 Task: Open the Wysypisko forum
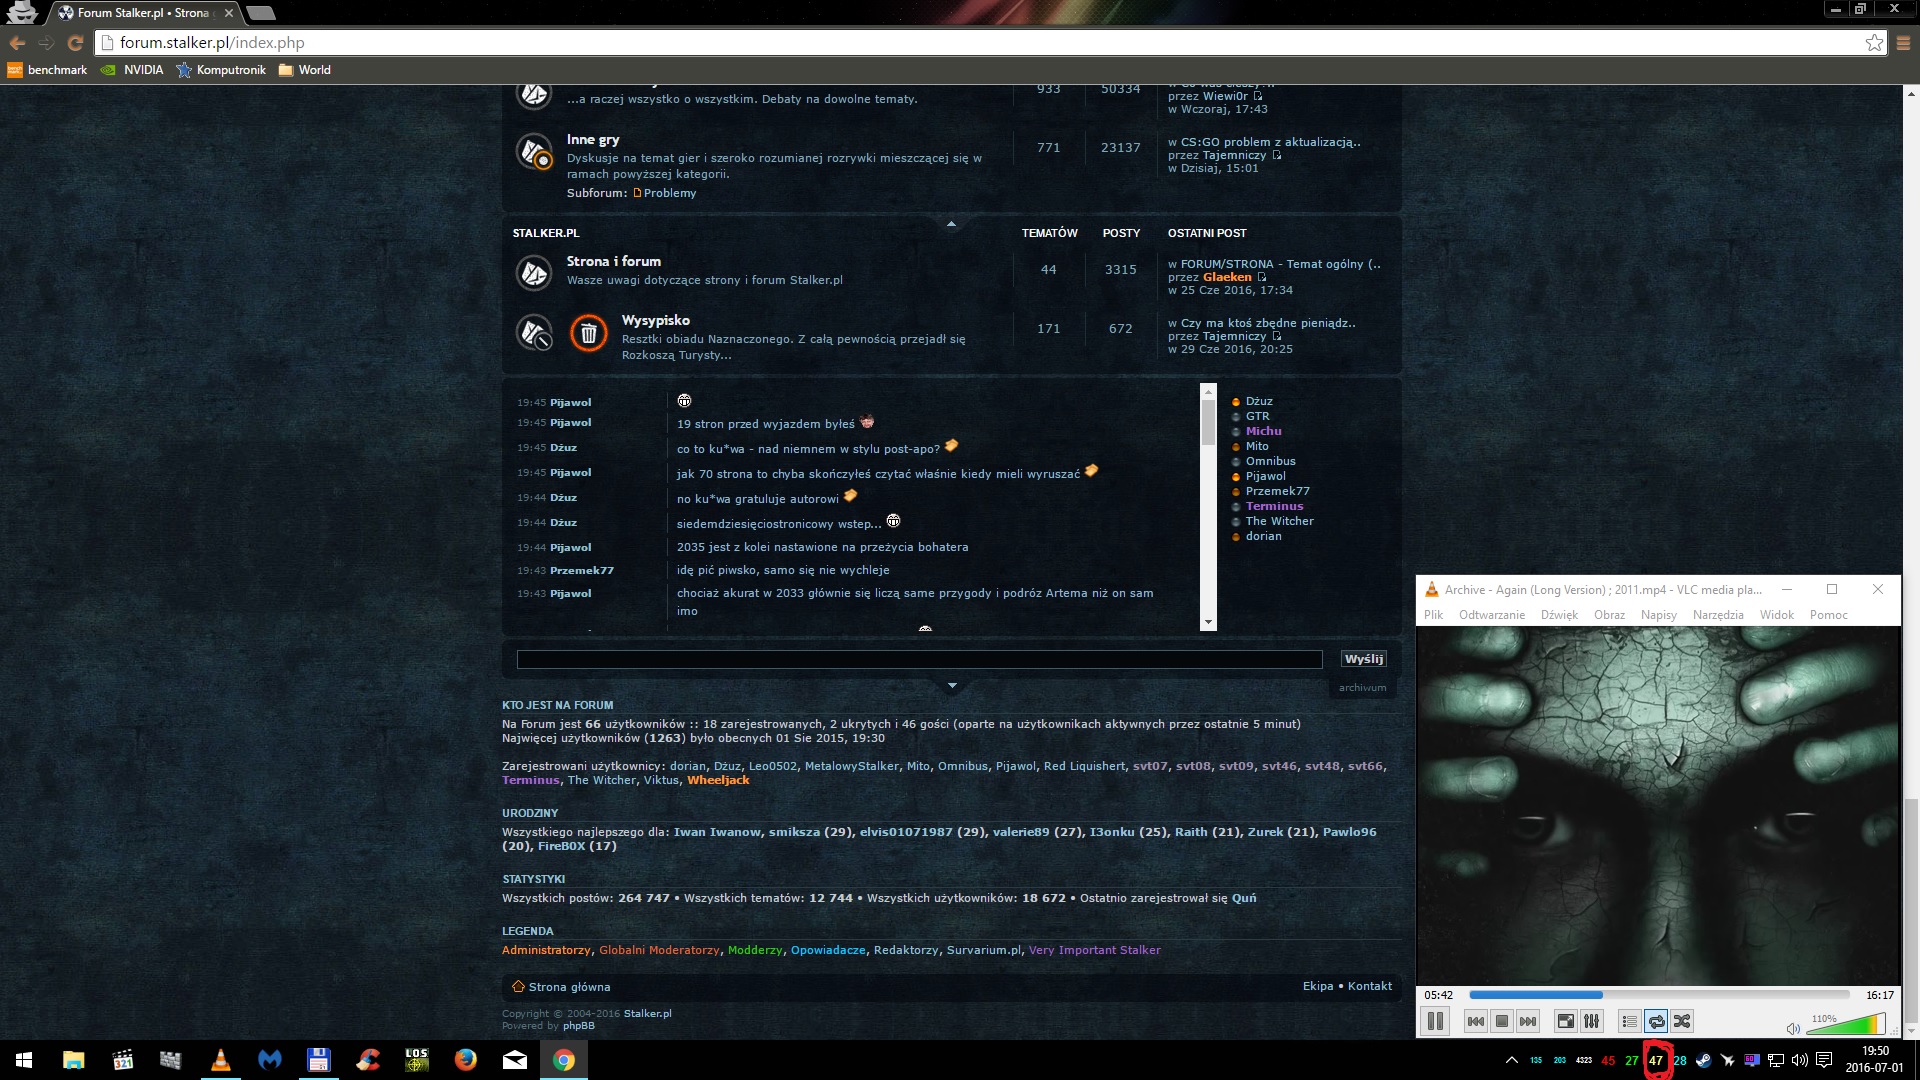[x=655, y=320]
